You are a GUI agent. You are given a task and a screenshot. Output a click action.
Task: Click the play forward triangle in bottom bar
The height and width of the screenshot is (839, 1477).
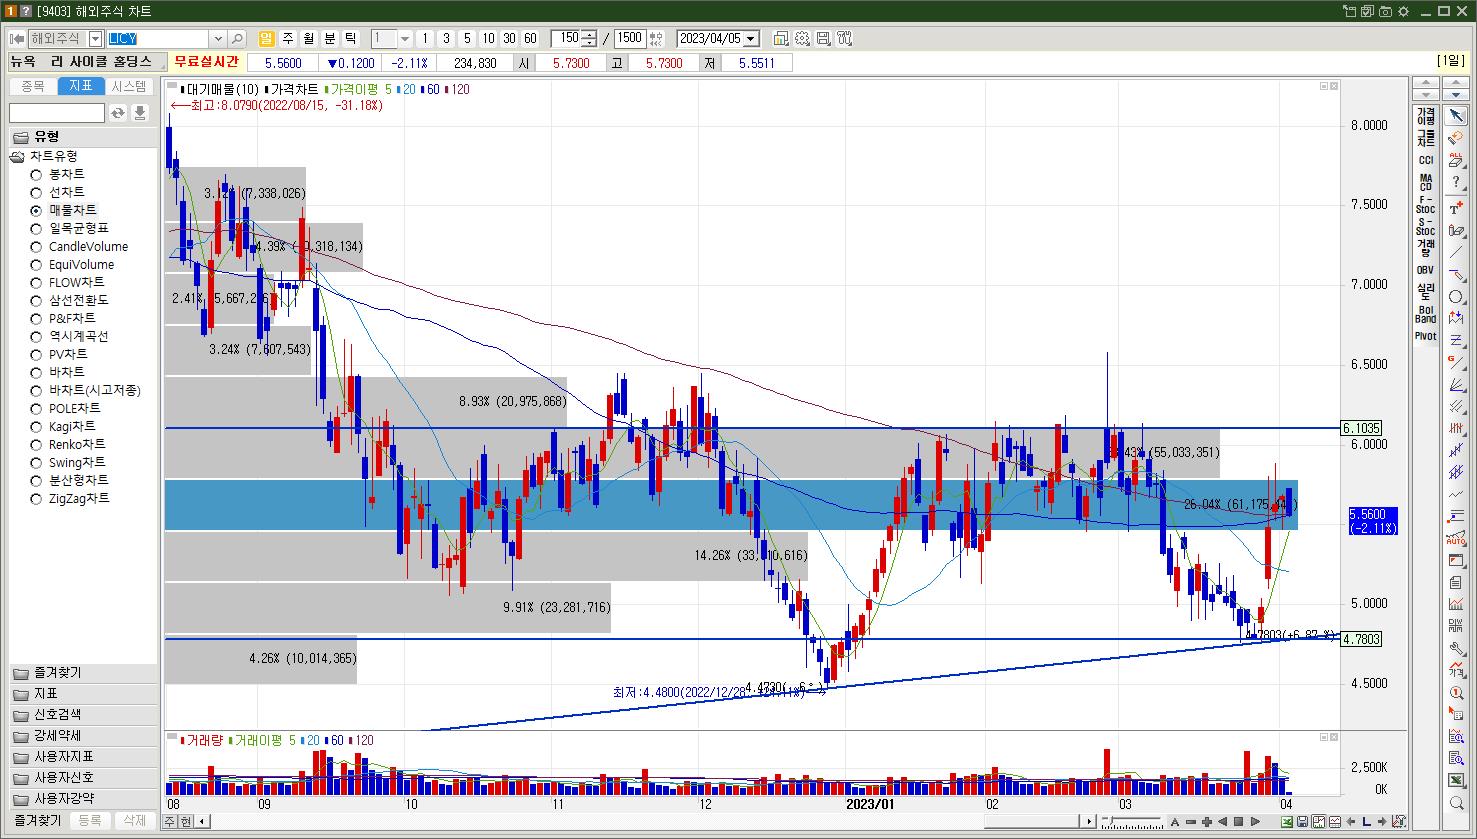pos(1254,822)
